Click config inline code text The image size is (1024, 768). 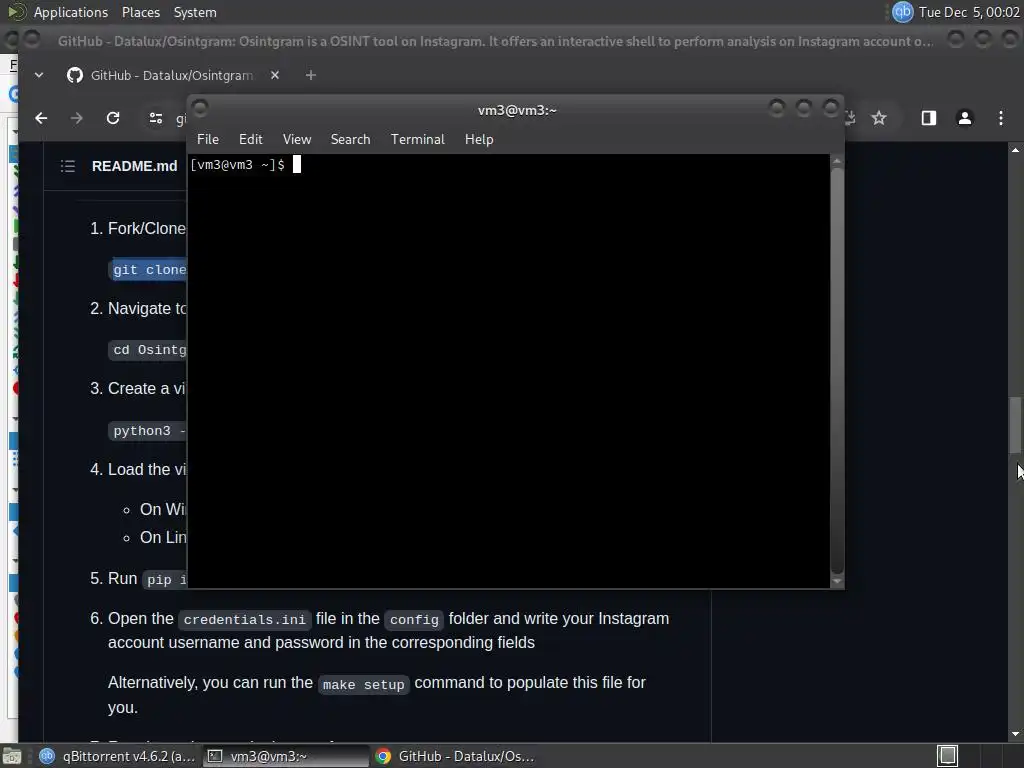tap(414, 619)
